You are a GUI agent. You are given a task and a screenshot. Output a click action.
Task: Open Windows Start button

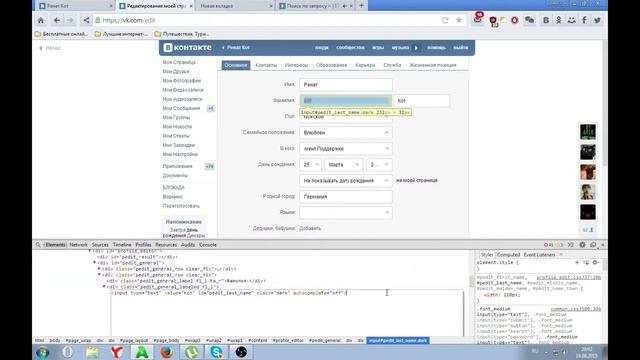coord(43,352)
